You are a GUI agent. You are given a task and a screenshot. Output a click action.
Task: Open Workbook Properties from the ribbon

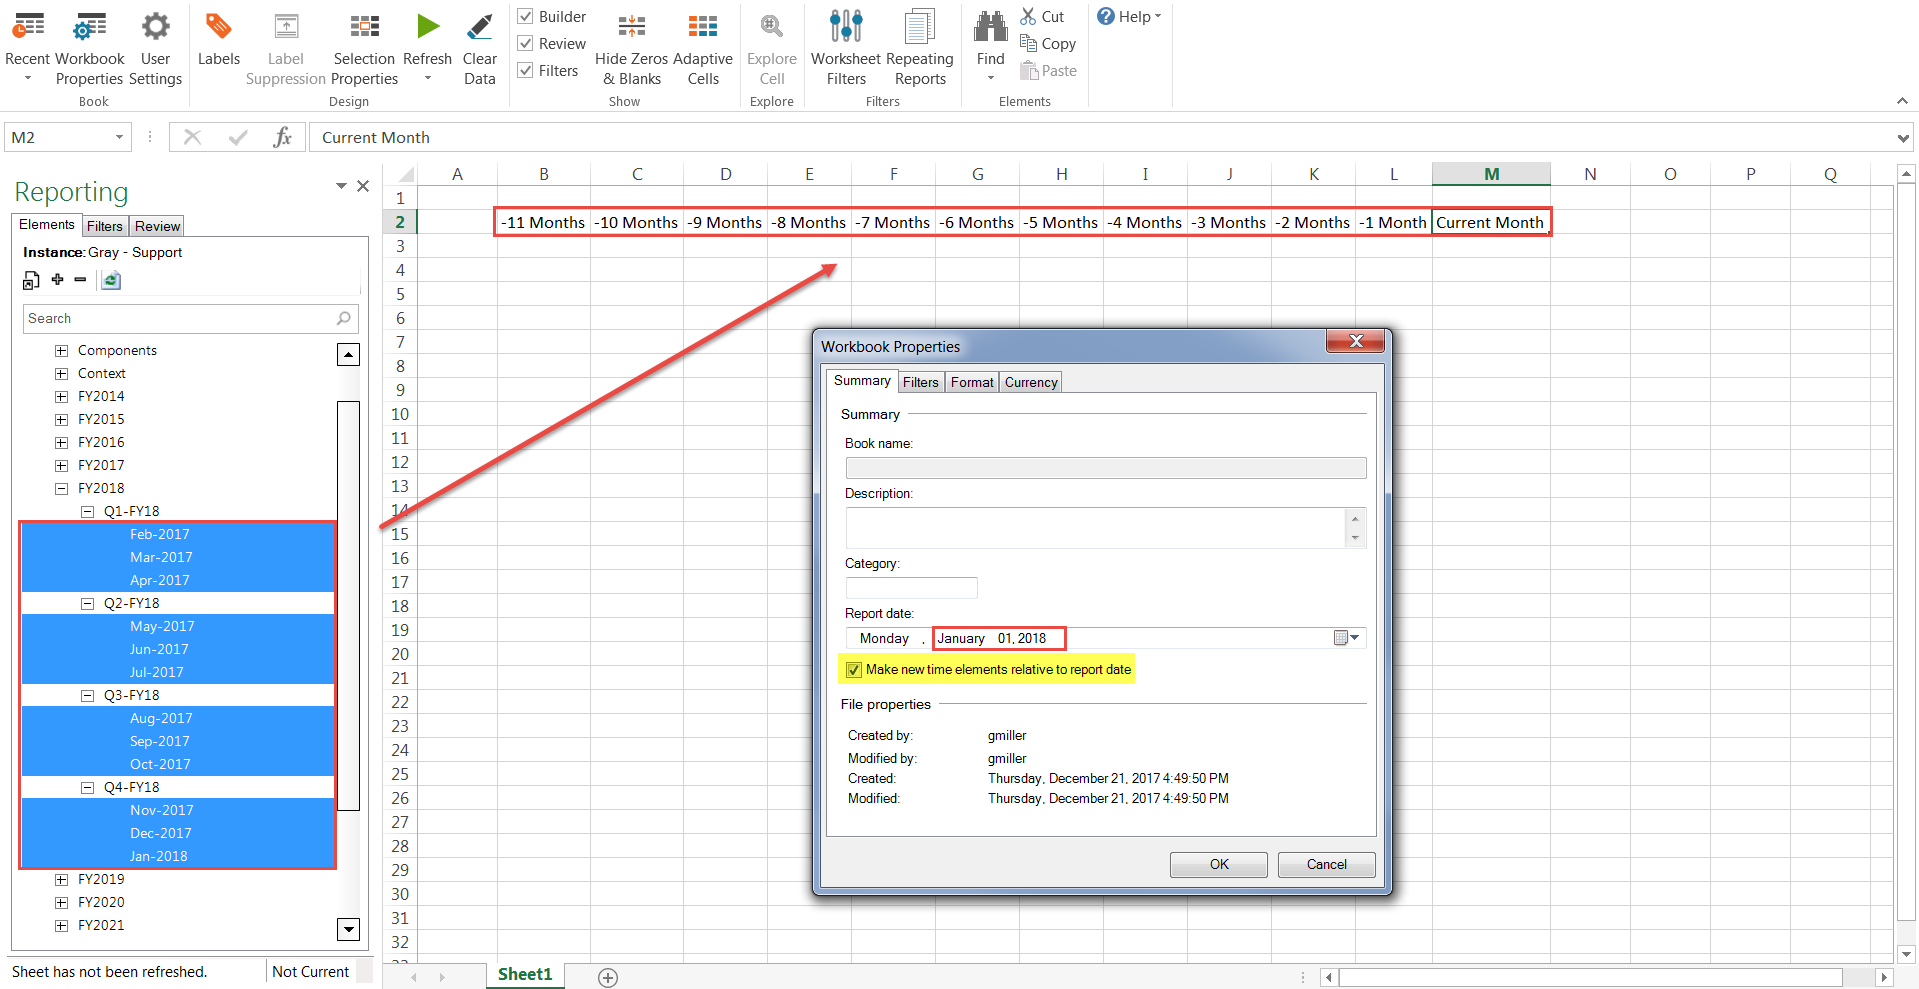pyautogui.click(x=90, y=48)
